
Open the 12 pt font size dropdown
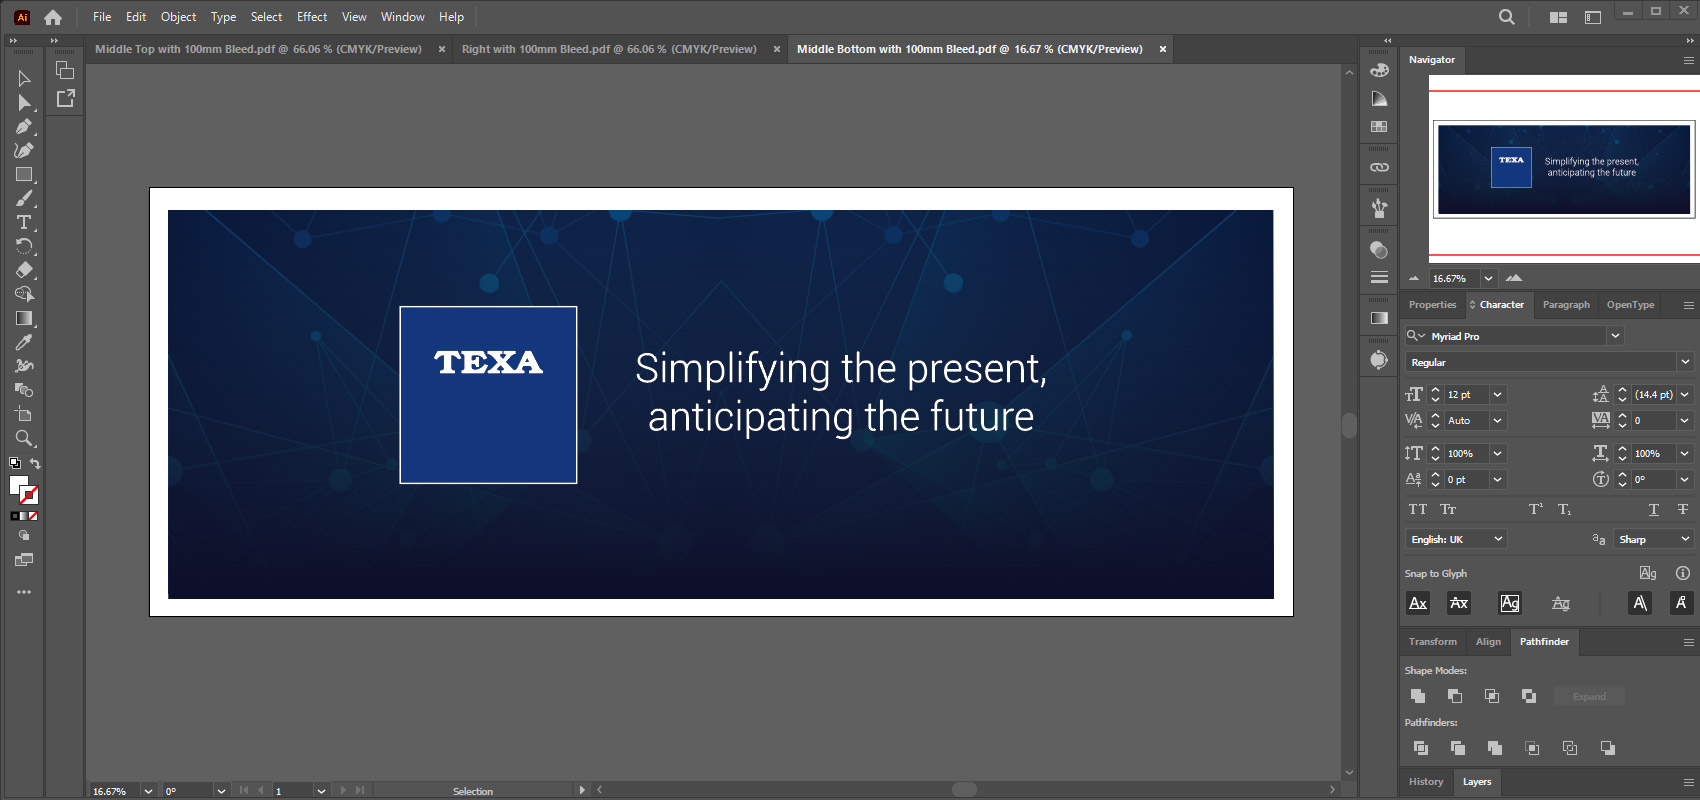1498,394
